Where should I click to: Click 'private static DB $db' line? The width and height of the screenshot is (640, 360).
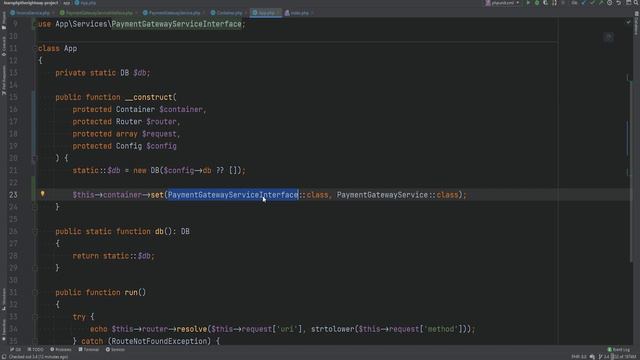pyautogui.click(x=102, y=73)
